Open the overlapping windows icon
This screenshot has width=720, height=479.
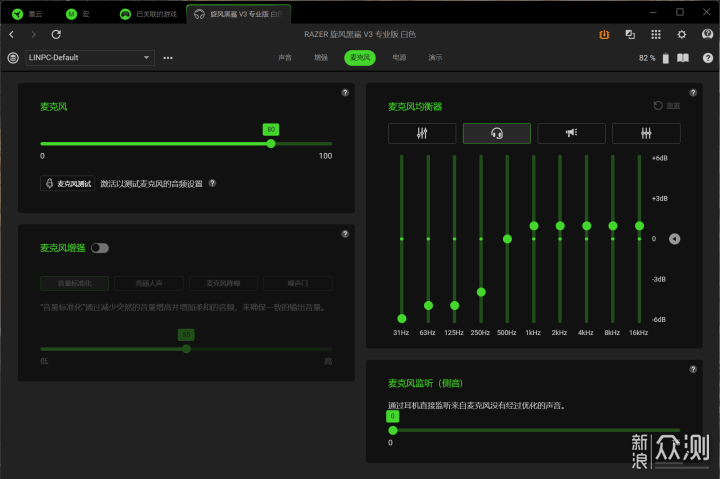click(630, 34)
